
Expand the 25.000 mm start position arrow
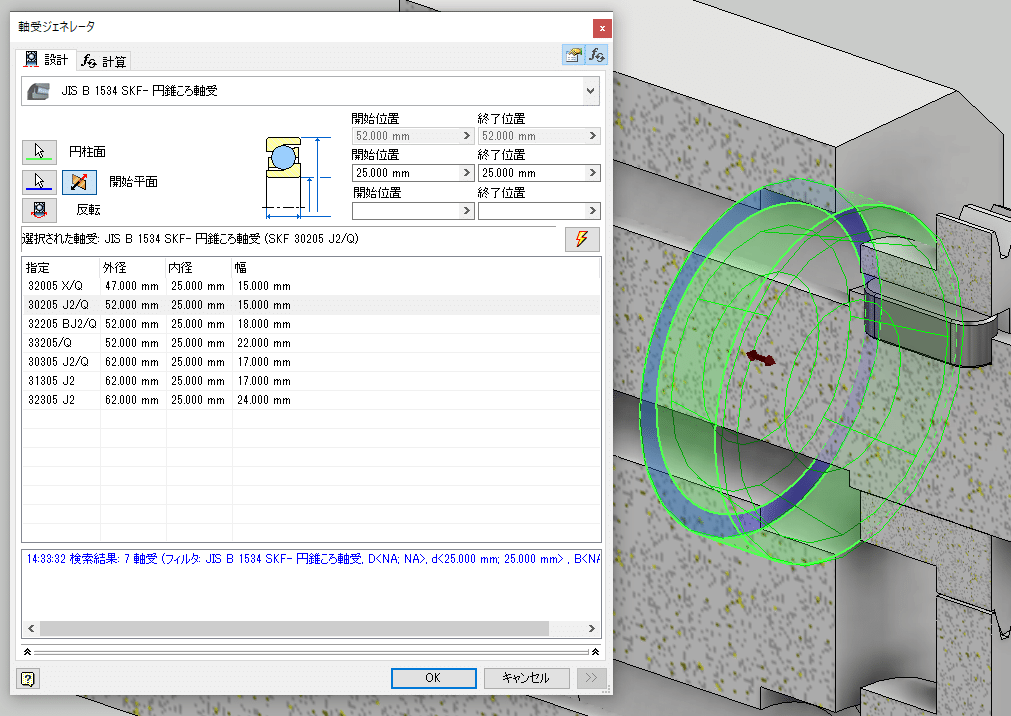click(467, 173)
